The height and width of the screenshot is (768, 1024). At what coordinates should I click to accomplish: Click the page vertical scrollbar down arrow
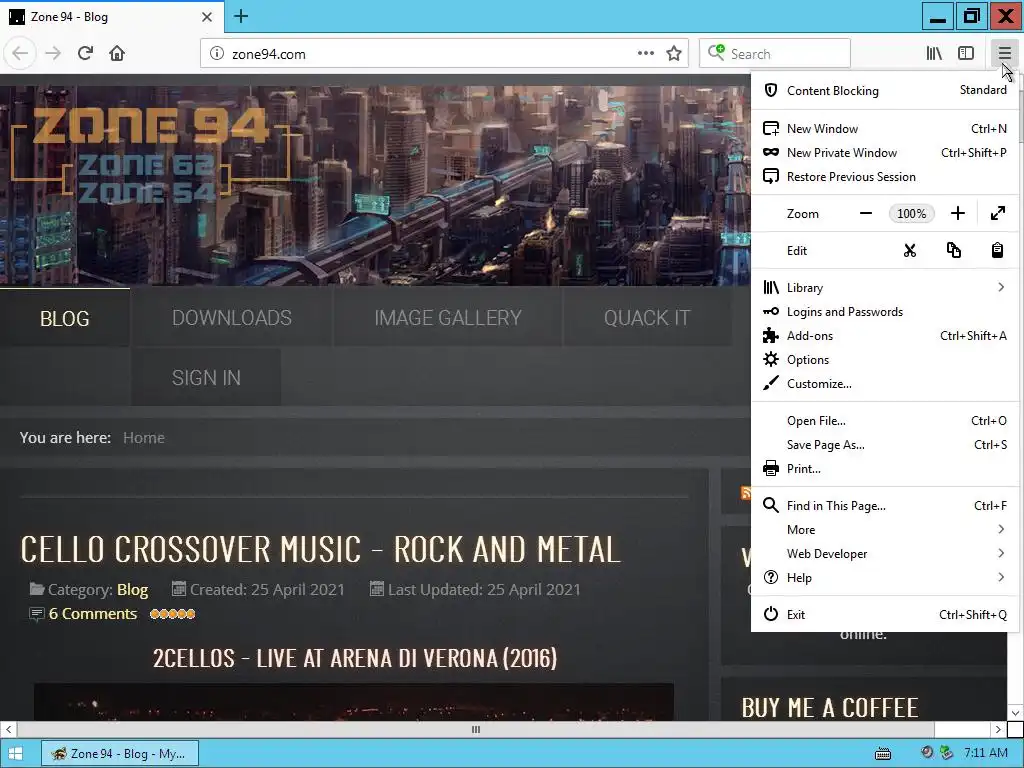pyautogui.click(x=1015, y=712)
